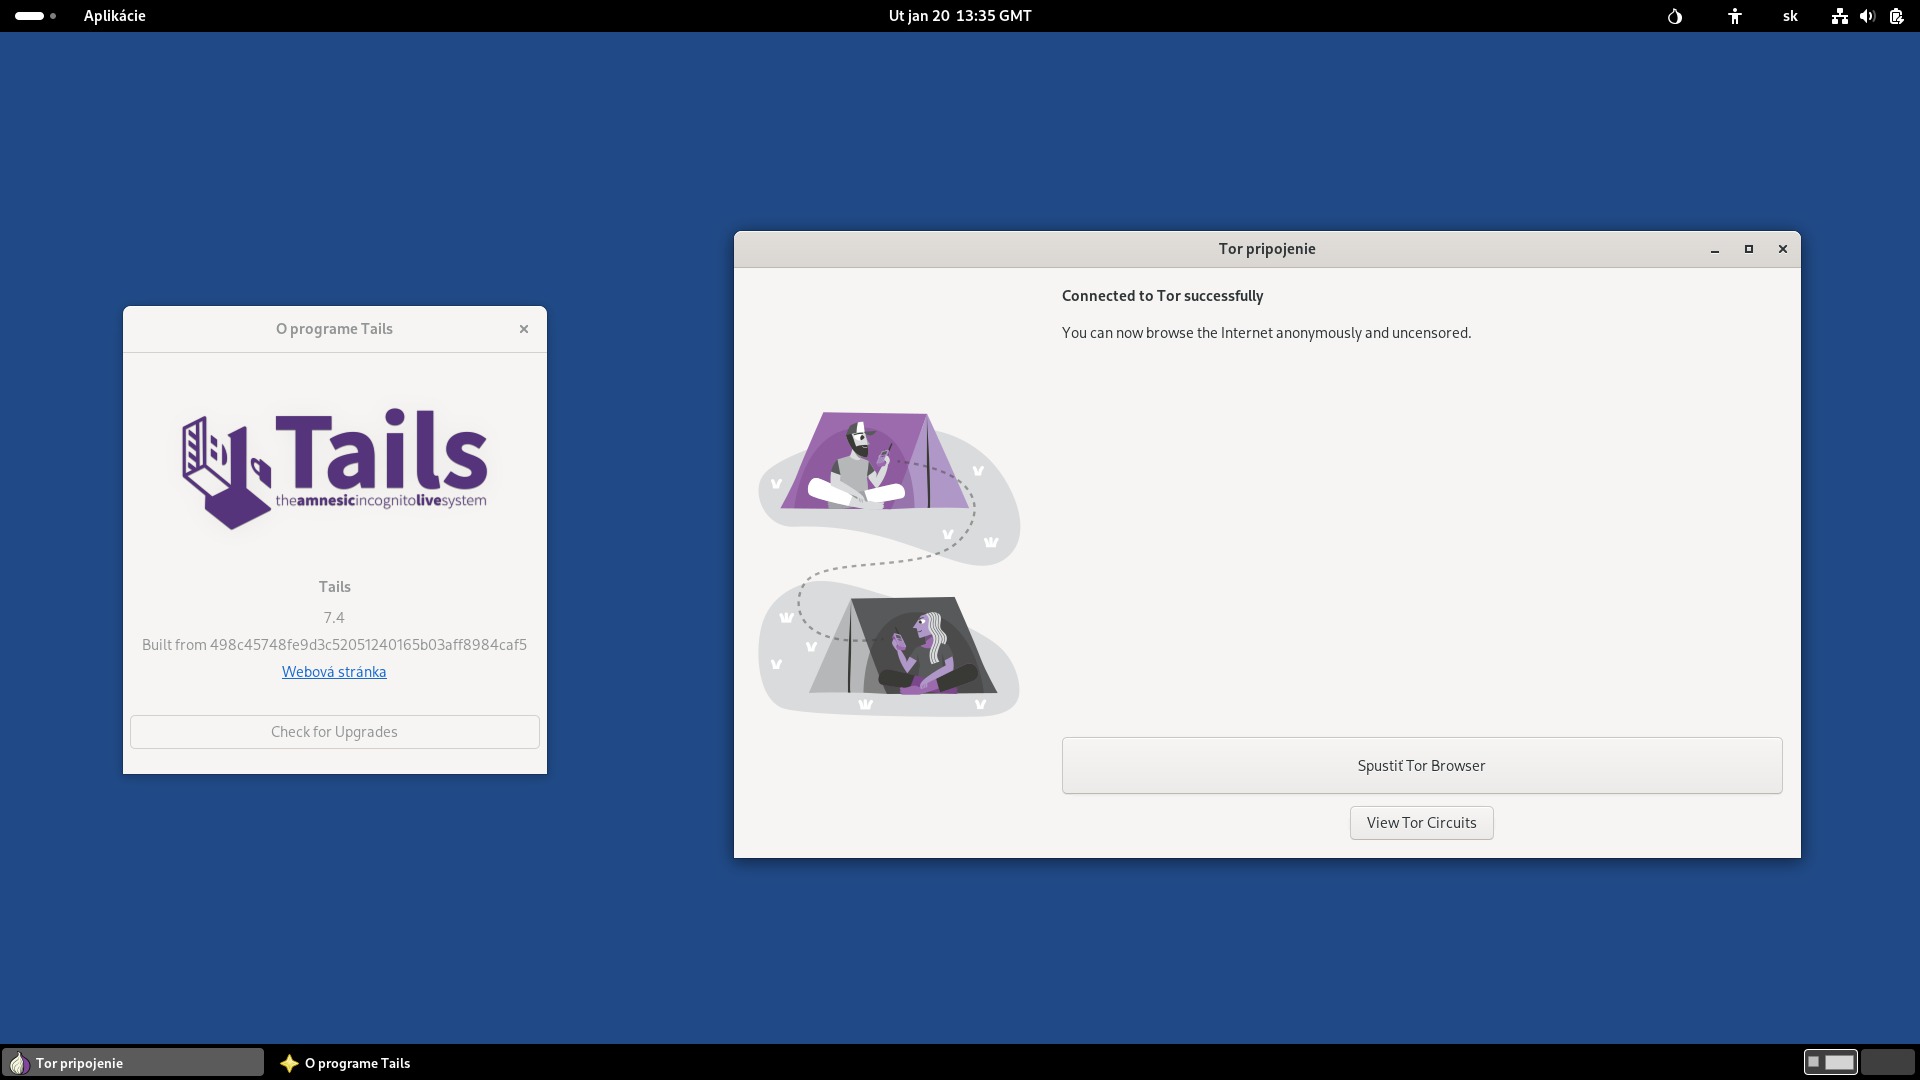Click the battery charging icon
Screen dimensions: 1920x1080
[1896, 16]
